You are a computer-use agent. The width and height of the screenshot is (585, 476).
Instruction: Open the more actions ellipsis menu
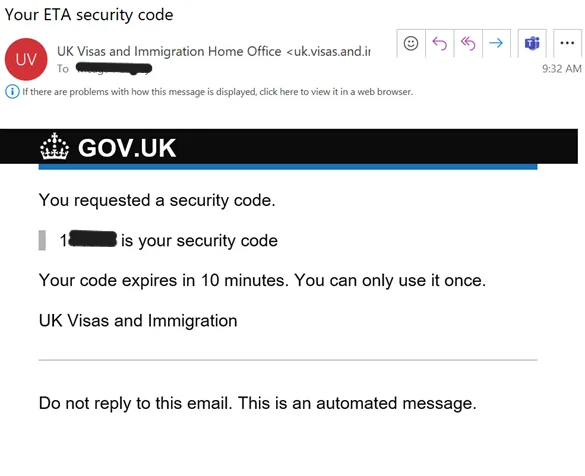point(567,43)
